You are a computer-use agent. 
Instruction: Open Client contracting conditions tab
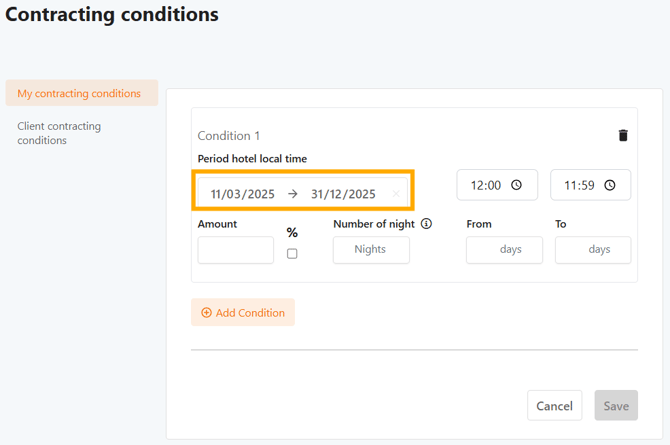pyautogui.click(x=59, y=133)
